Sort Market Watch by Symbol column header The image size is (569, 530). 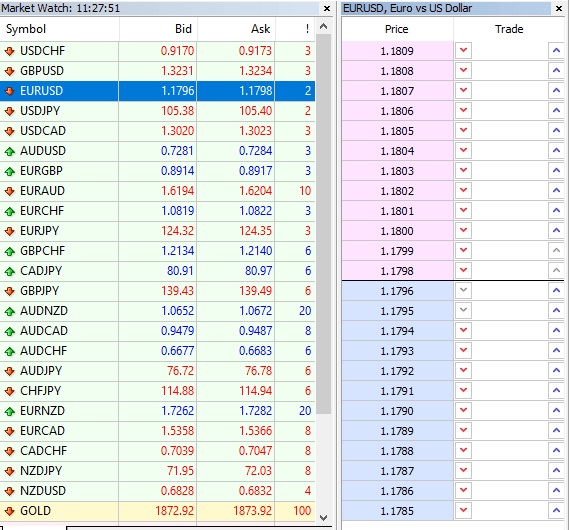point(60,29)
